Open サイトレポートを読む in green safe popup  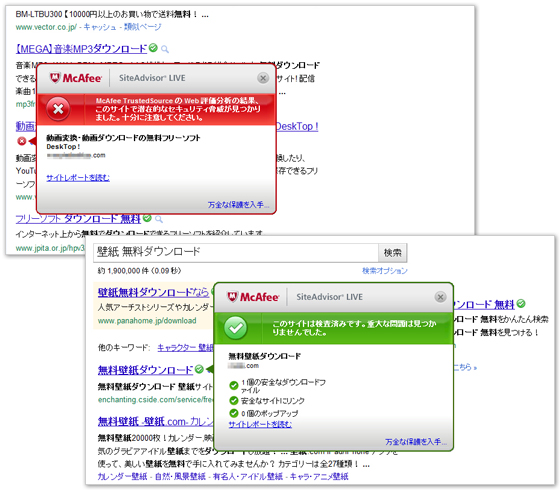point(260,424)
